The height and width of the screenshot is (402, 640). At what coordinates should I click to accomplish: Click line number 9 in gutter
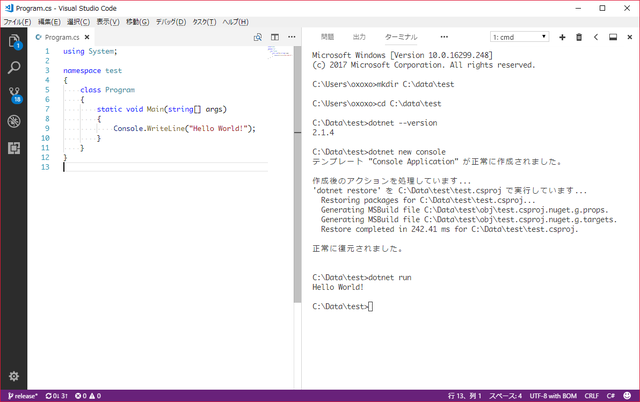click(47, 129)
